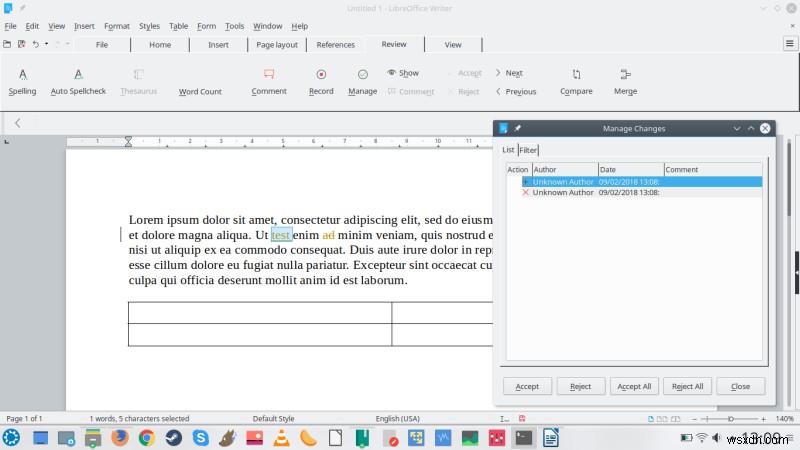This screenshot has height=450, width=800.
Task: Shade Manage Changes window with down chevron
Action: 737,129
